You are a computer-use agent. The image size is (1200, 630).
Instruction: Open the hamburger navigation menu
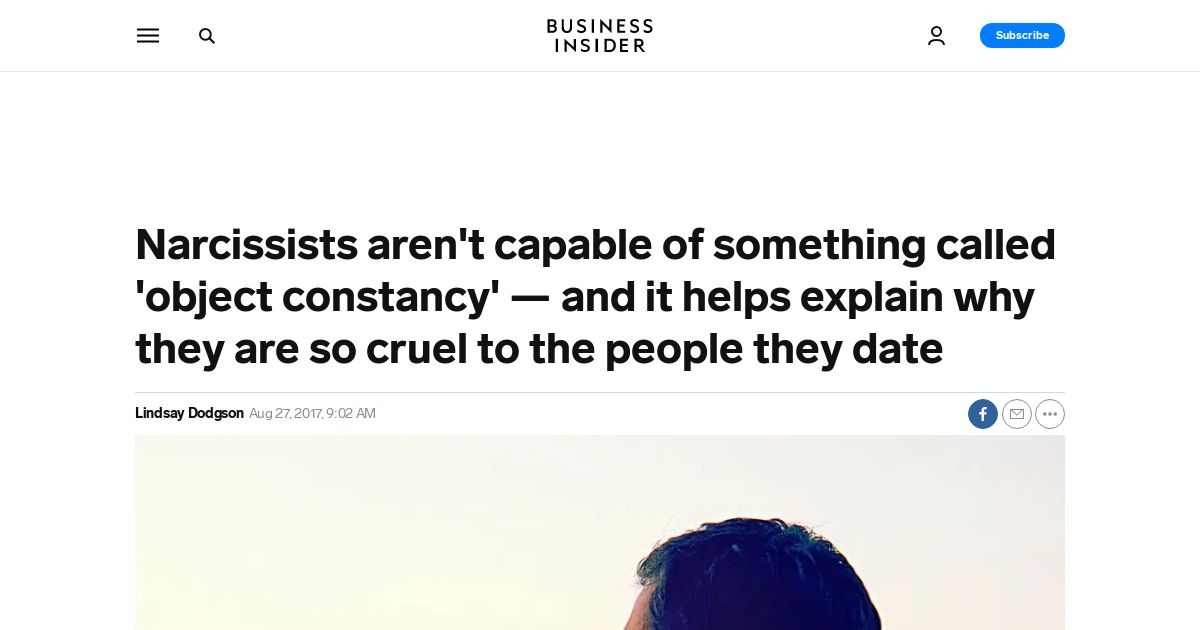coord(148,36)
